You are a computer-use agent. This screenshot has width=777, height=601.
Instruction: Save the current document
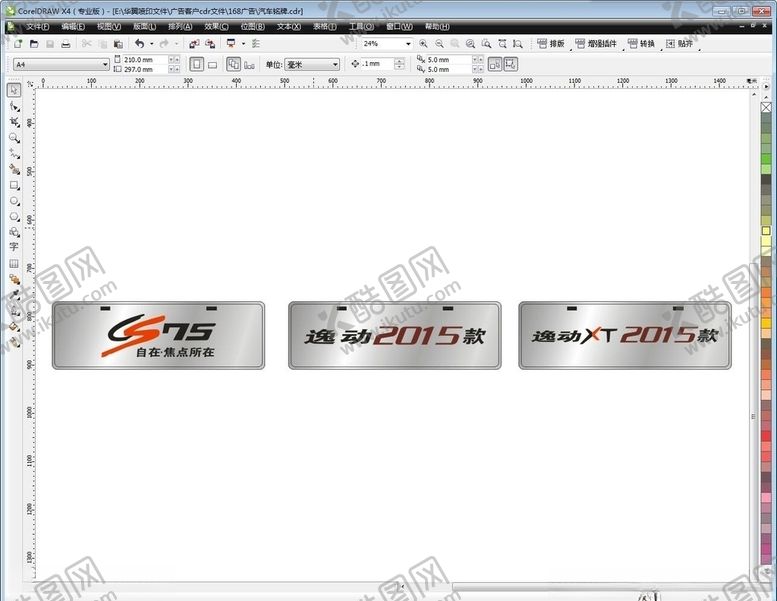(50, 44)
